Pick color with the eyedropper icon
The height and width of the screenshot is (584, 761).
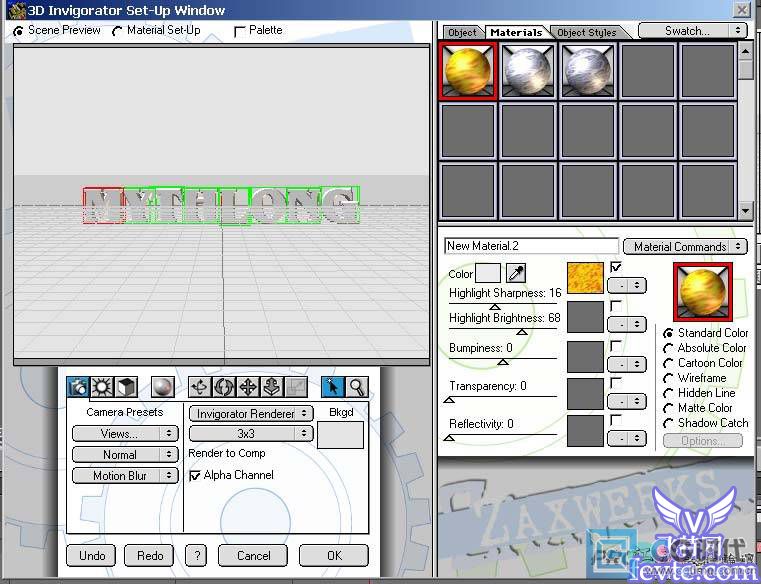[516, 273]
